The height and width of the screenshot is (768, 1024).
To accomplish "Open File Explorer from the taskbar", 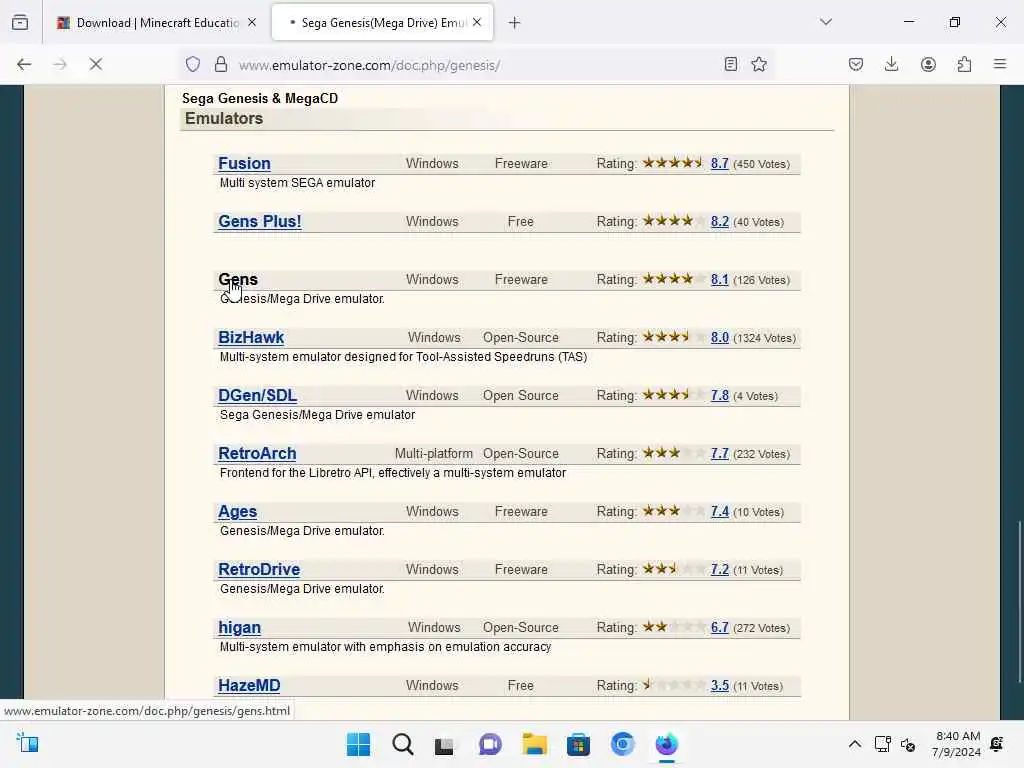I will 534,744.
